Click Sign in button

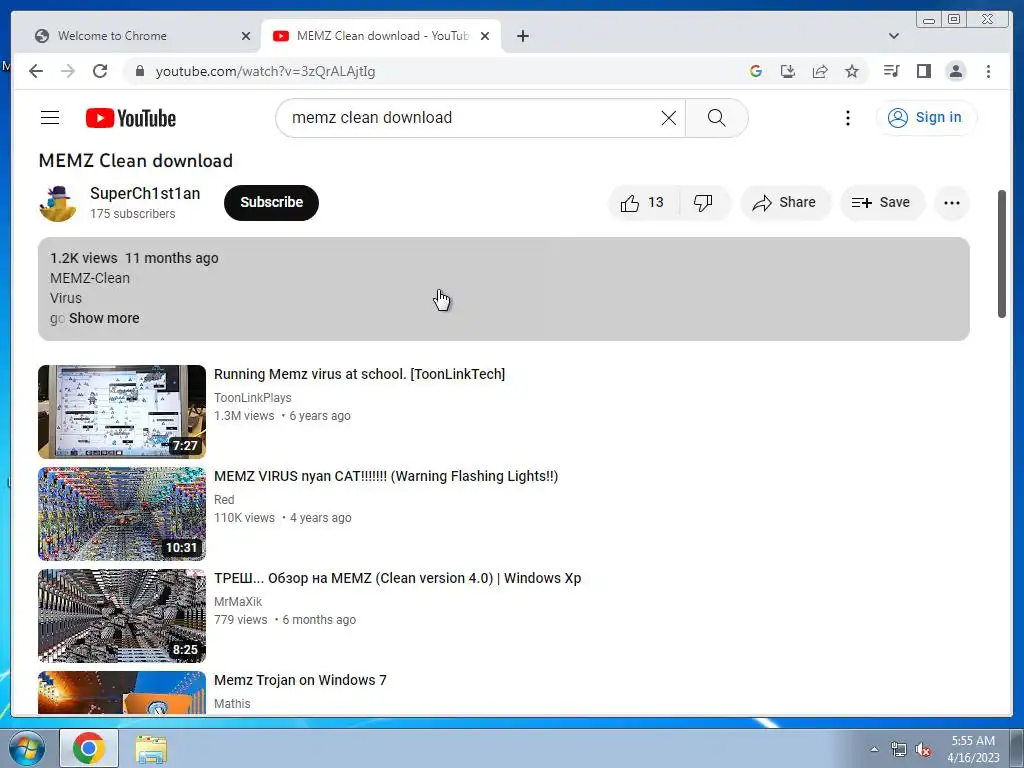point(926,118)
